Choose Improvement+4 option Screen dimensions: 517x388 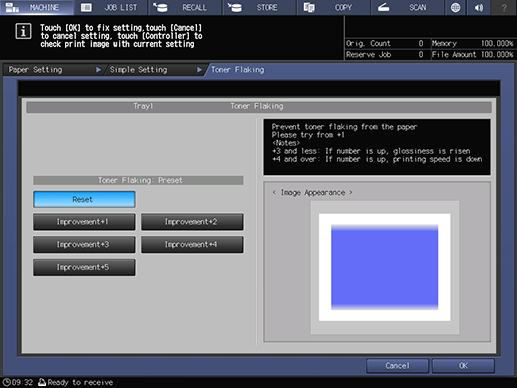click(x=192, y=245)
